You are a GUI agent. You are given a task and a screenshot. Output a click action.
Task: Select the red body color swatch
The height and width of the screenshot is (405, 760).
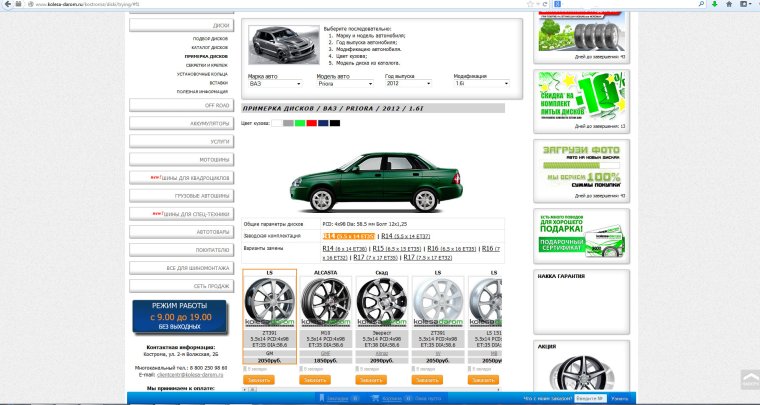click(x=311, y=122)
